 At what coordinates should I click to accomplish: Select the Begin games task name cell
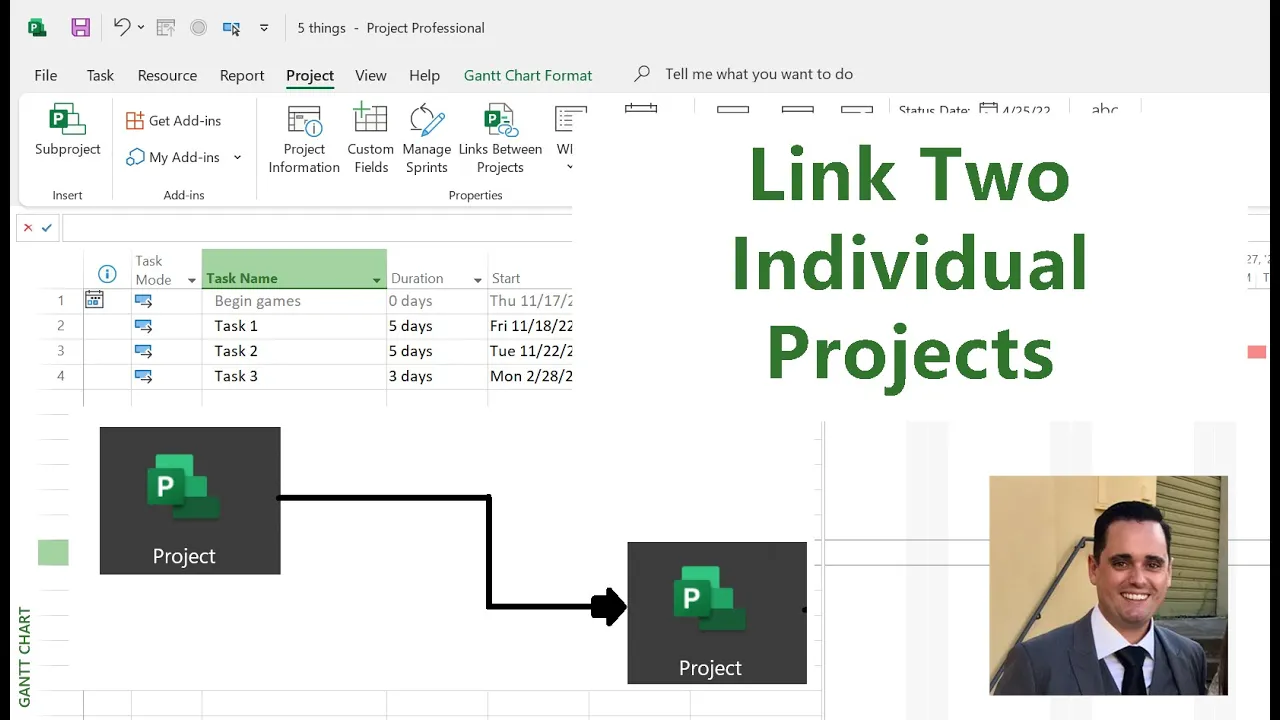(x=294, y=301)
